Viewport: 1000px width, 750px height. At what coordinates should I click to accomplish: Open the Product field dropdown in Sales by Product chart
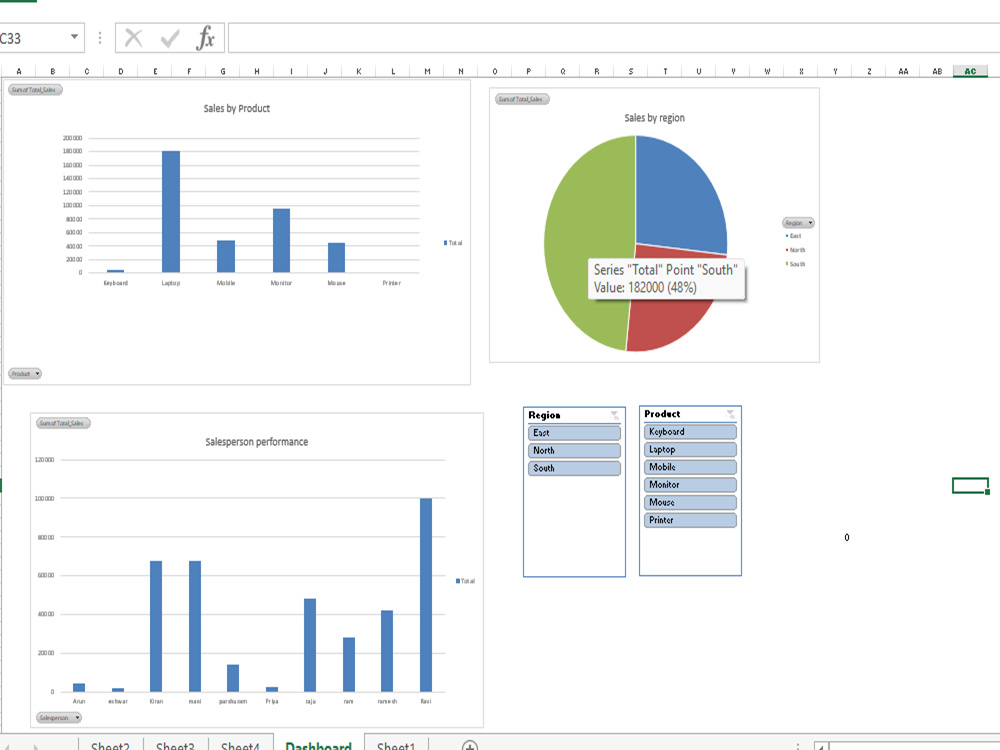25,374
